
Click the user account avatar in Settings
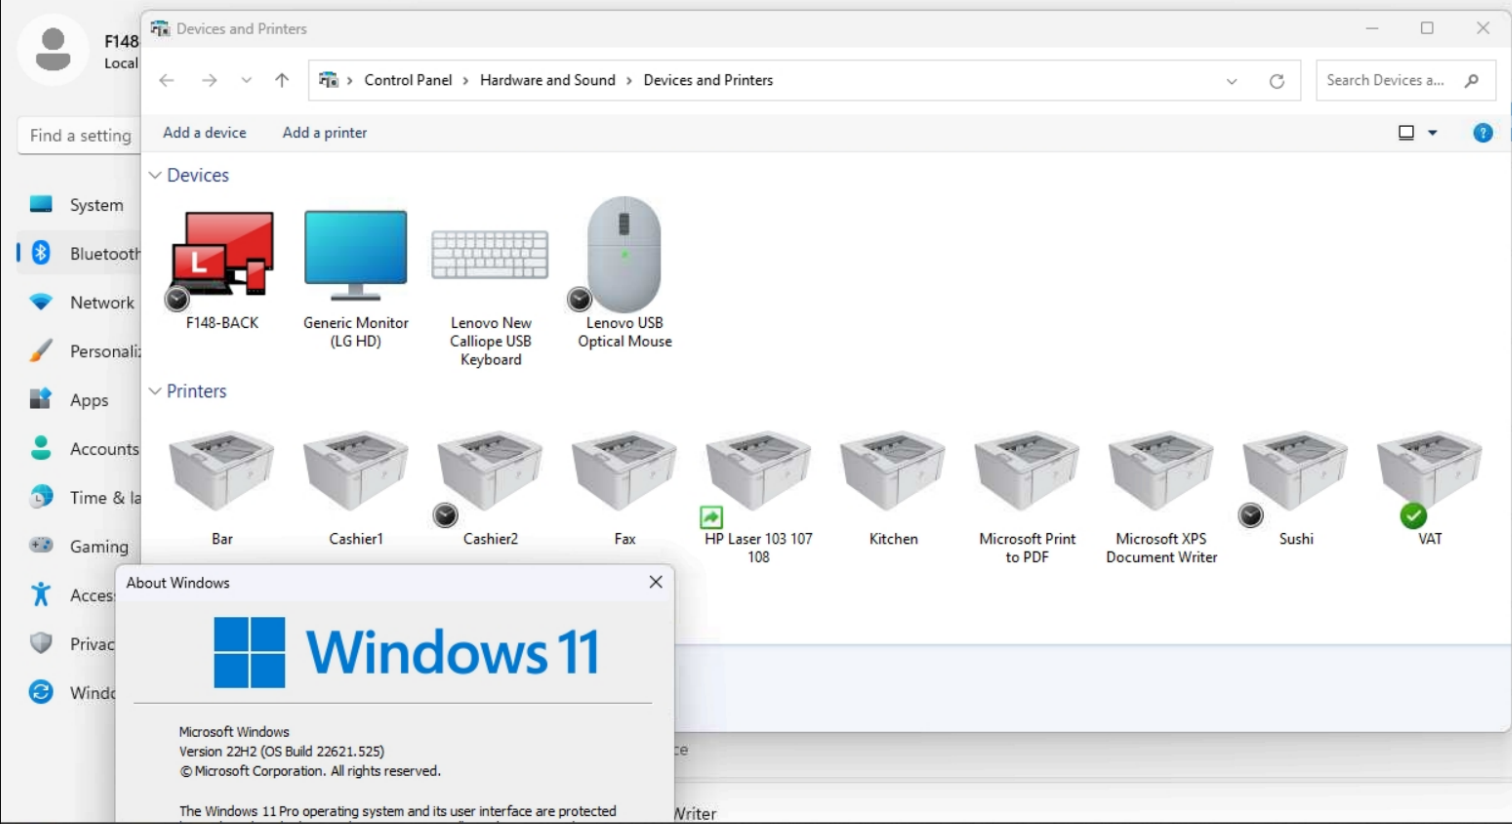[53, 50]
